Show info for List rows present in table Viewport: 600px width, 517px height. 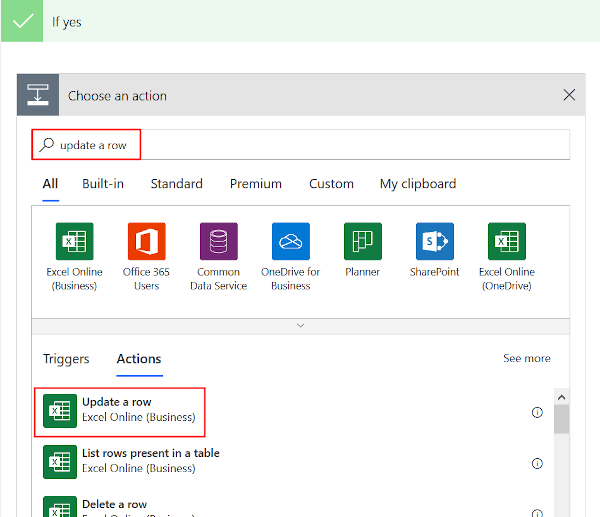pos(537,463)
